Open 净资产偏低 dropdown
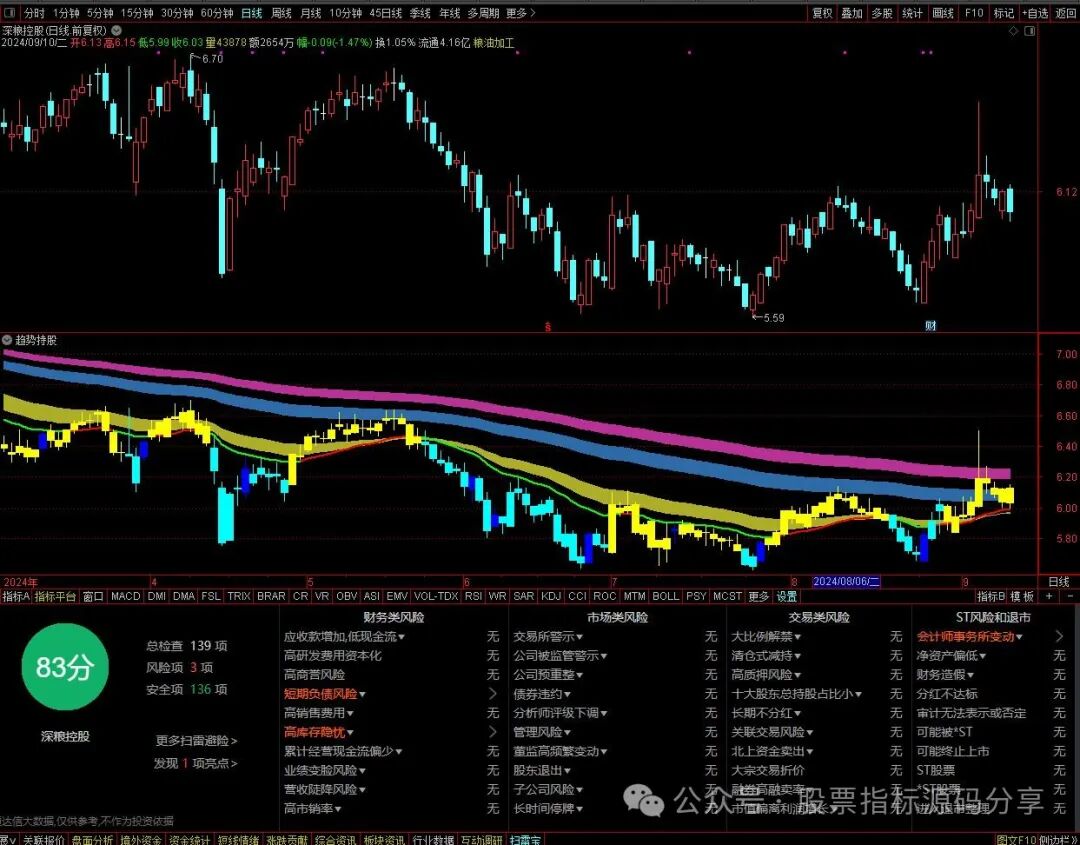The height and width of the screenshot is (845, 1080). coord(951,656)
